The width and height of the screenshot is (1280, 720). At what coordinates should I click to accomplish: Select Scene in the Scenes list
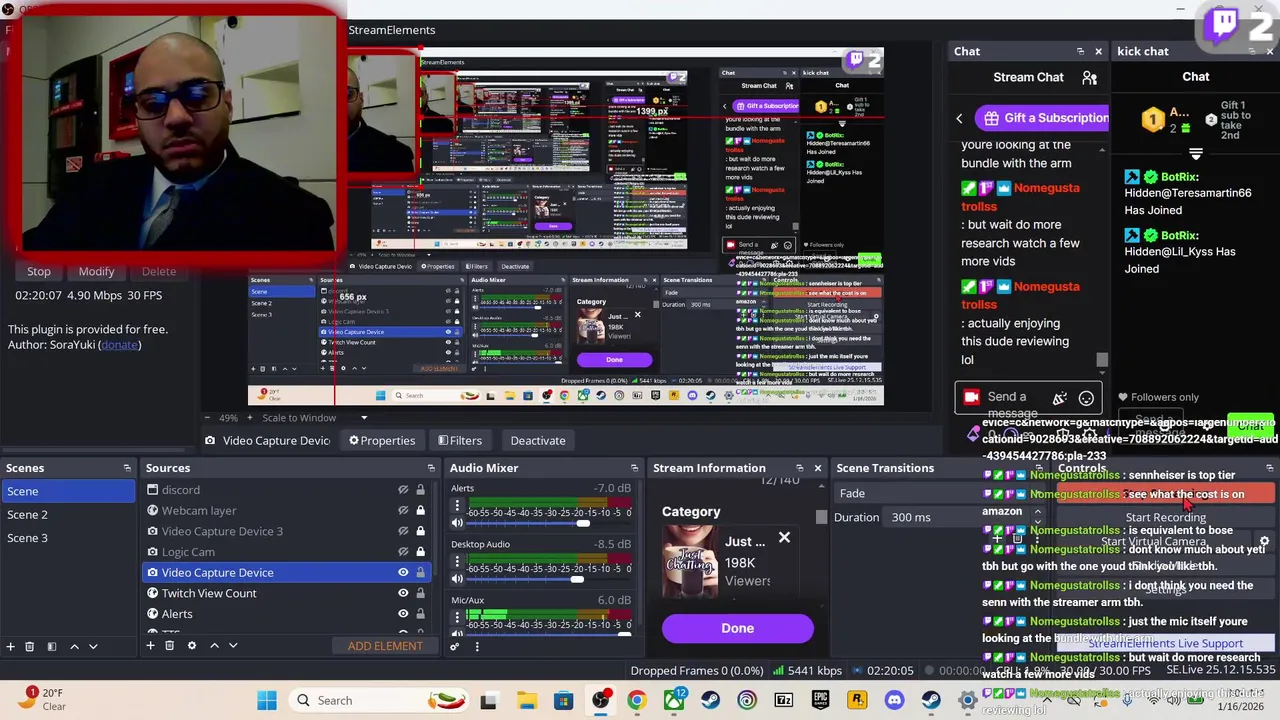68,491
